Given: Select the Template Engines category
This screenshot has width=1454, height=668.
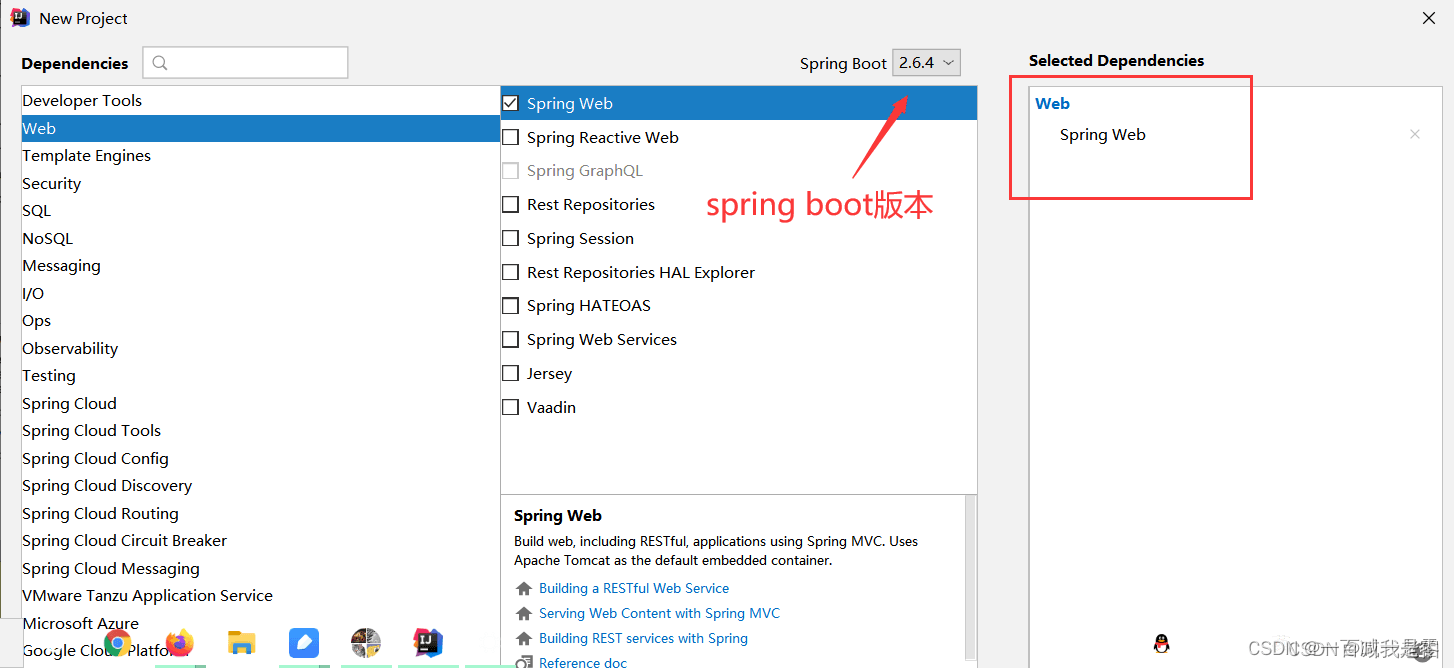Looking at the screenshot, I should [260, 155].
